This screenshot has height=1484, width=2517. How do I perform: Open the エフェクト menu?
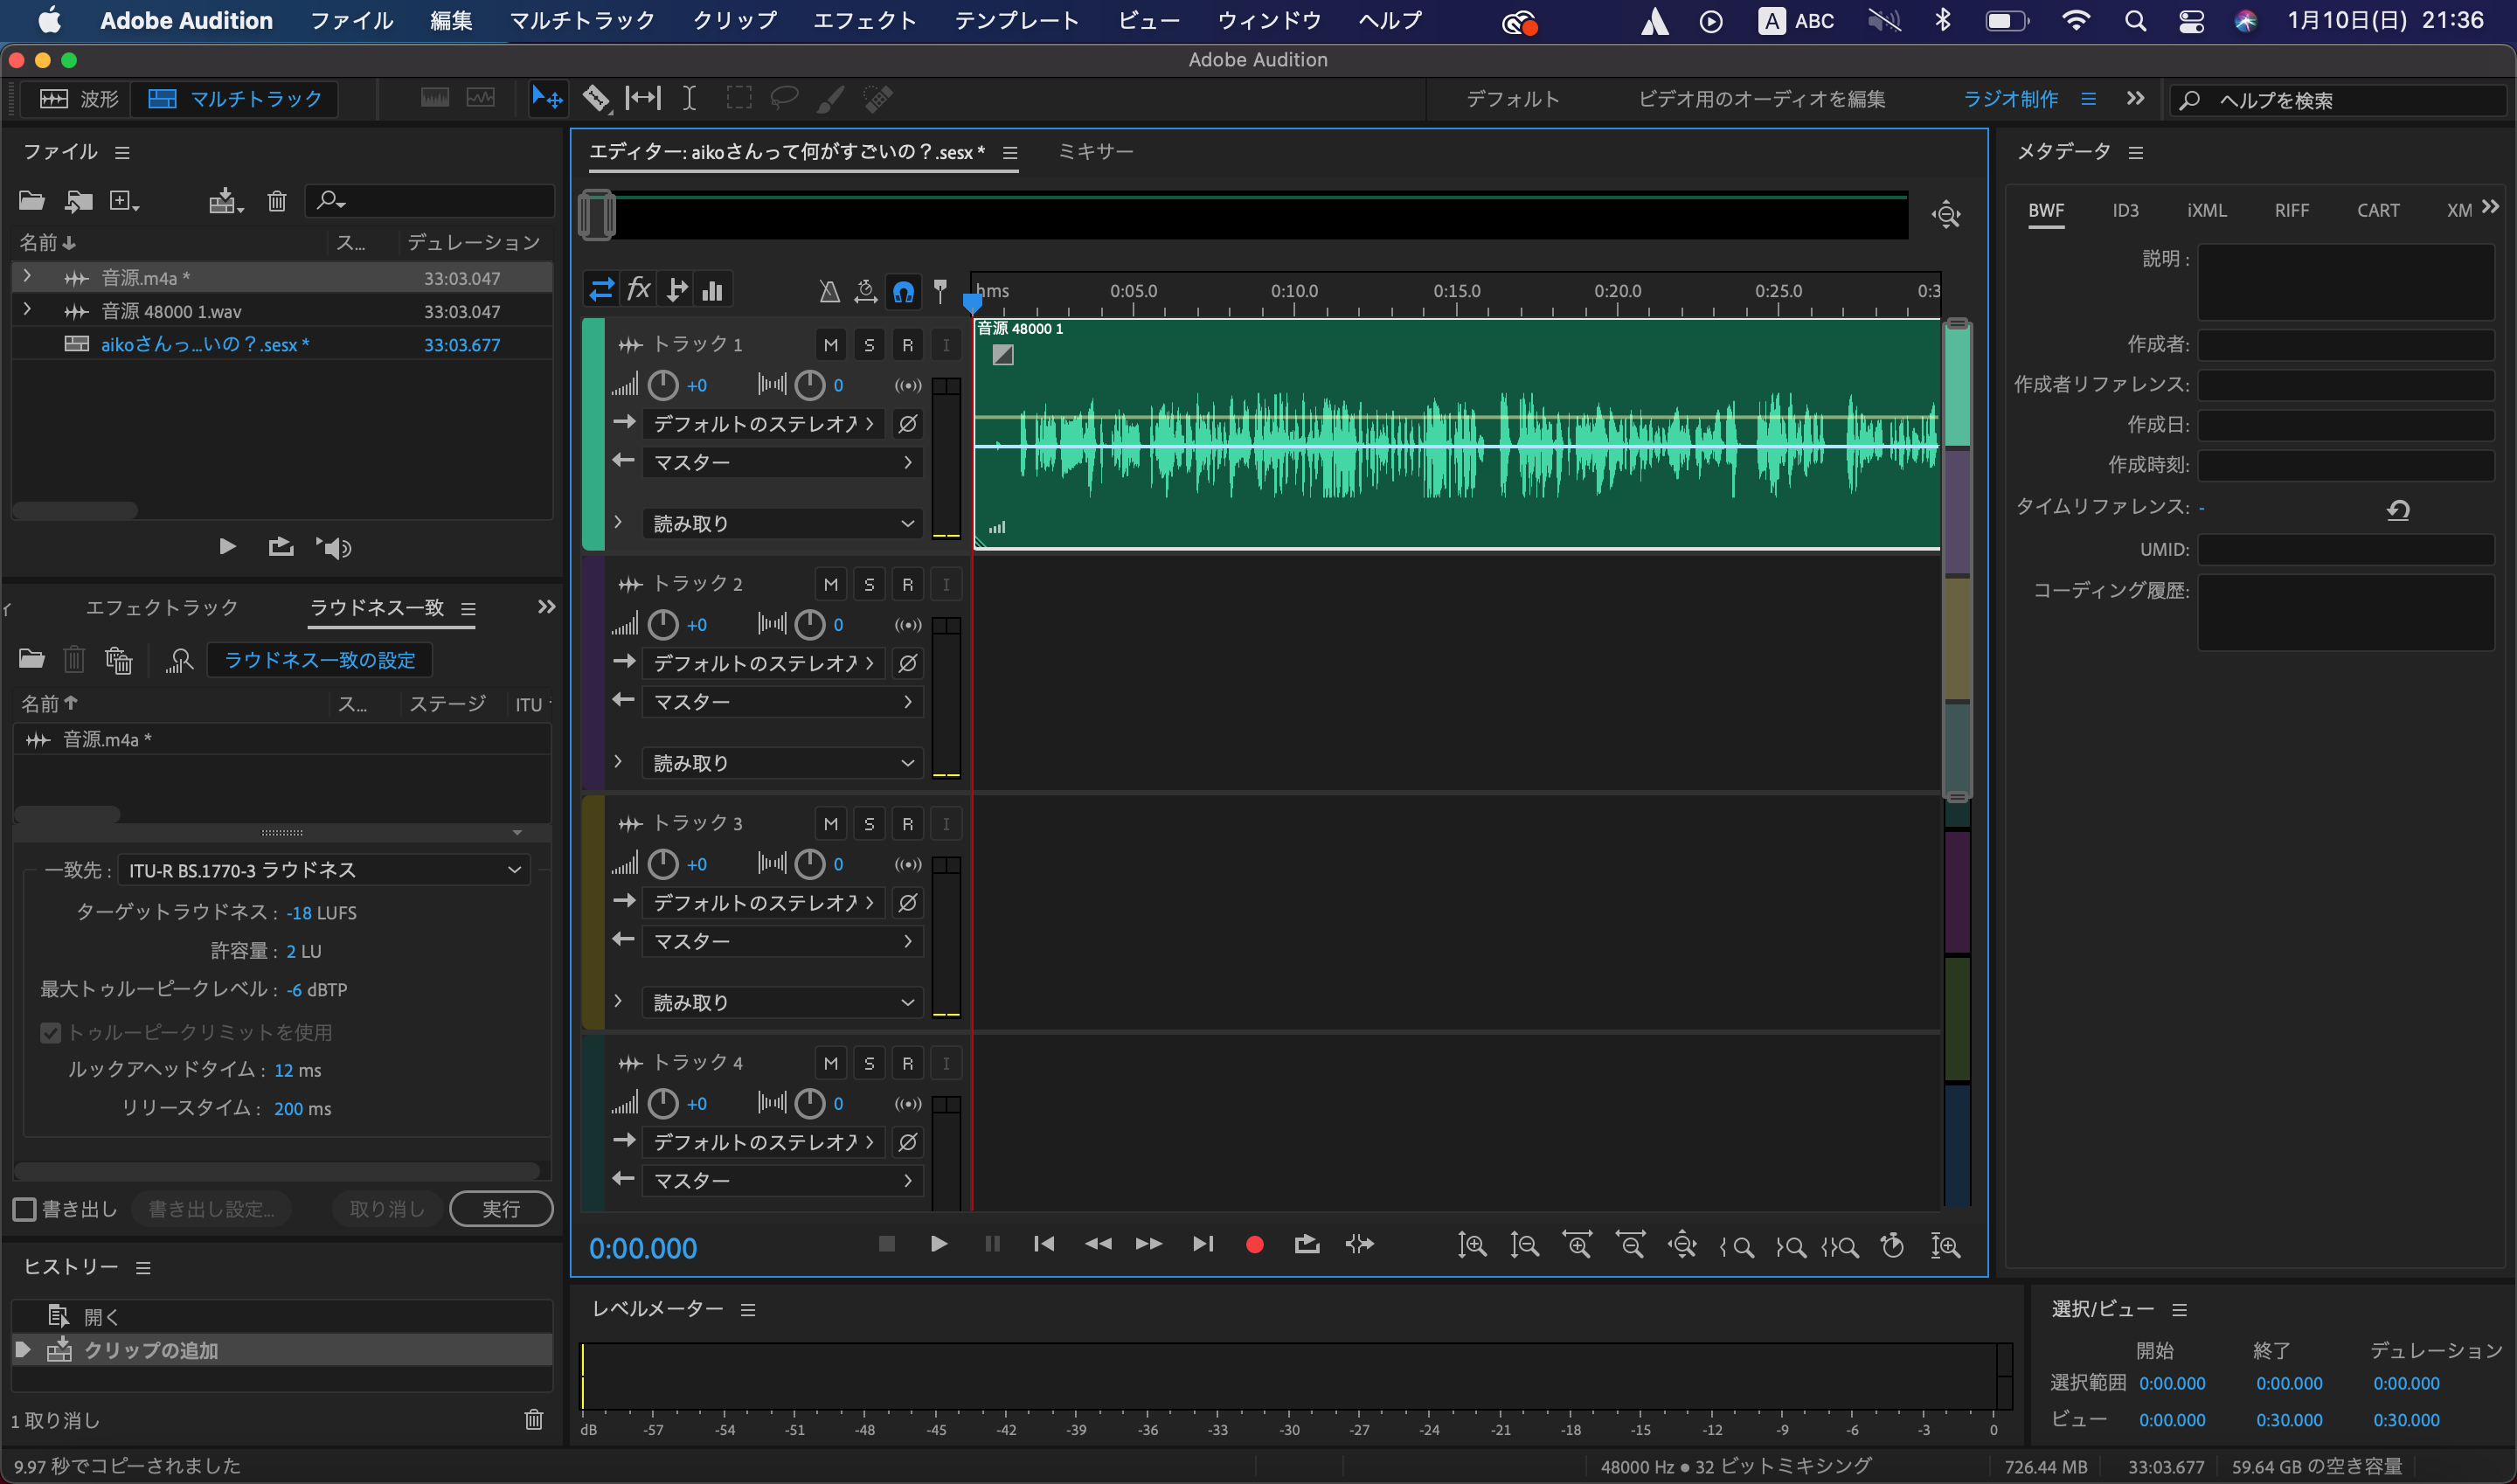click(x=864, y=20)
